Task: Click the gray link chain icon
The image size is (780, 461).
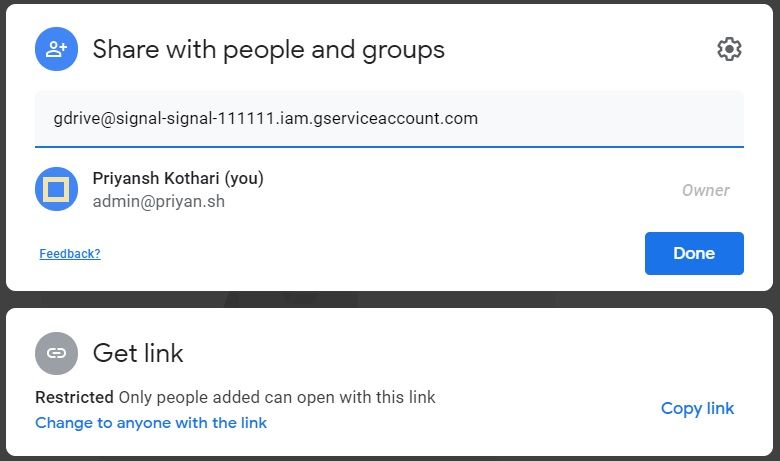Action: tap(56, 353)
